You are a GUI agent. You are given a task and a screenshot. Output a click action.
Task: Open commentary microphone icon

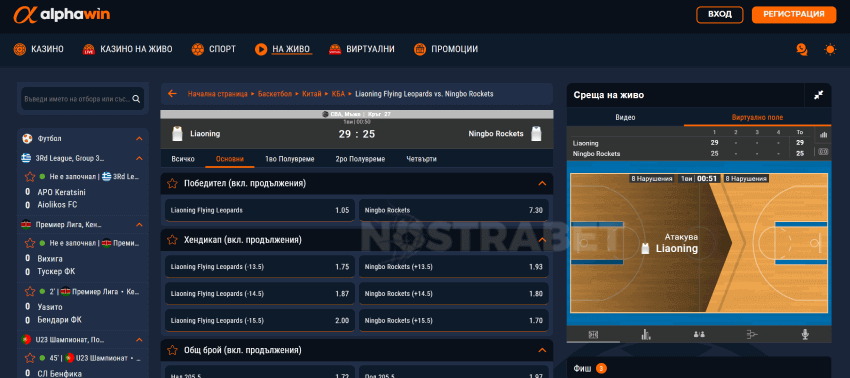click(x=805, y=335)
